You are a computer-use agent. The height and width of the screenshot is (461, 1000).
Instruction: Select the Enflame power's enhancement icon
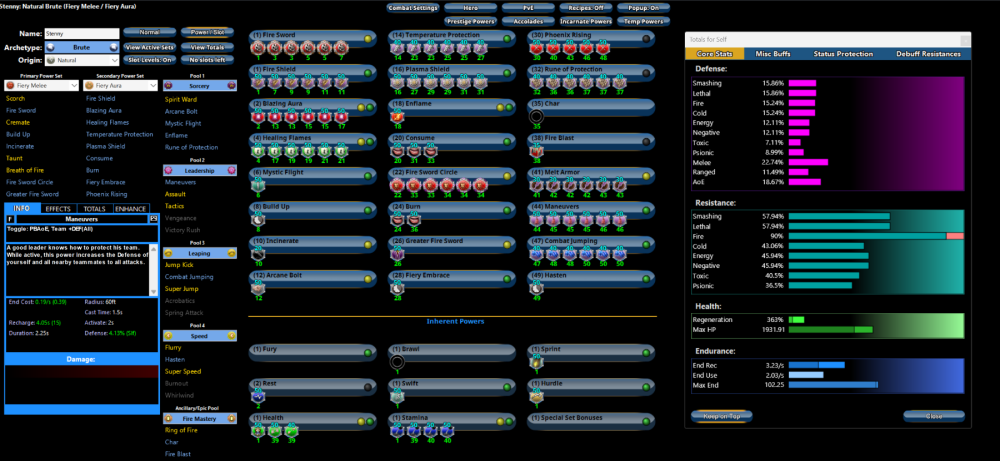(398, 115)
